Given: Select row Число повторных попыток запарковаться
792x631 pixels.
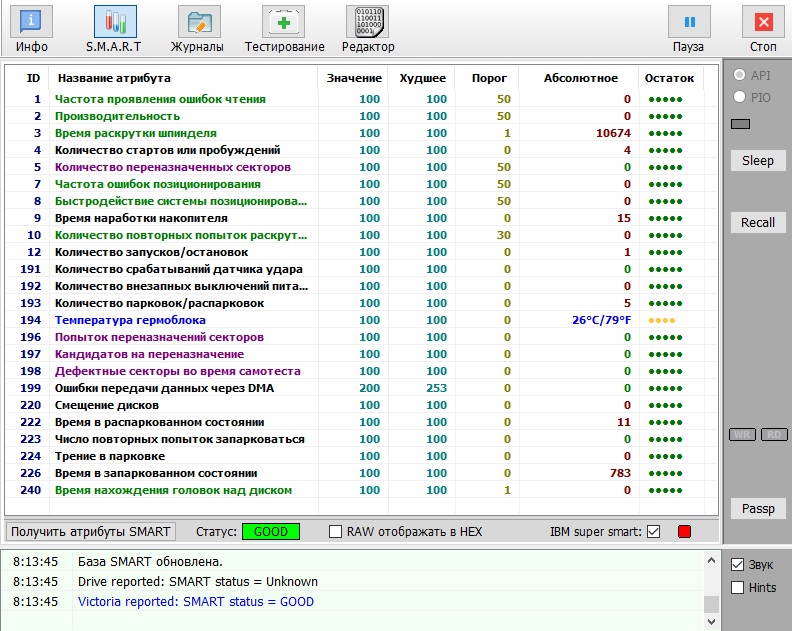Looking at the screenshot, I should (x=361, y=439).
